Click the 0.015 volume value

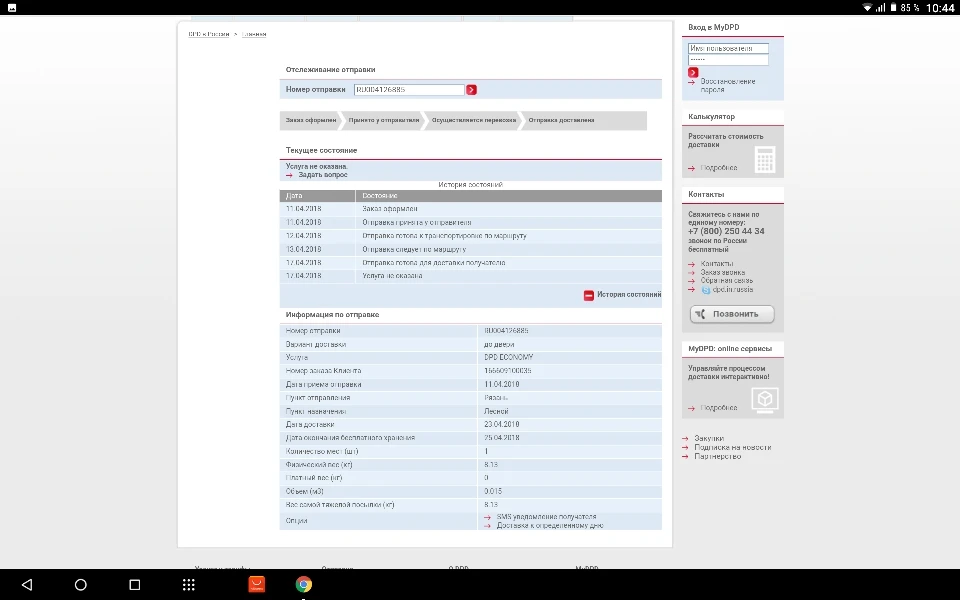pos(493,492)
